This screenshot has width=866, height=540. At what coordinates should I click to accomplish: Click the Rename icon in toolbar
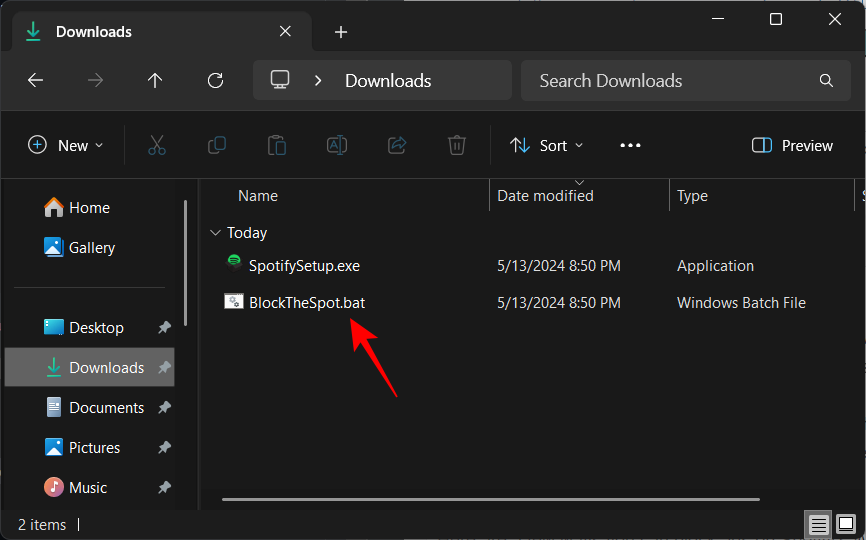(x=337, y=146)
